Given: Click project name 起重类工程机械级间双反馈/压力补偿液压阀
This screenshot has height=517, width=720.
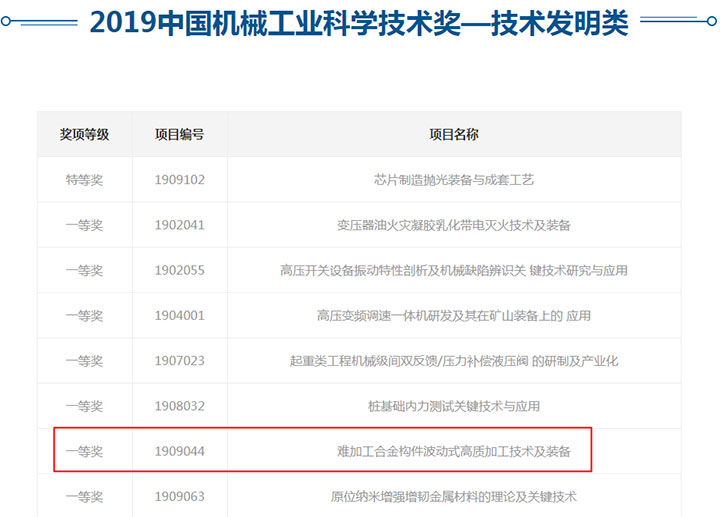Looking at the screenshot, I should [409, 361].
